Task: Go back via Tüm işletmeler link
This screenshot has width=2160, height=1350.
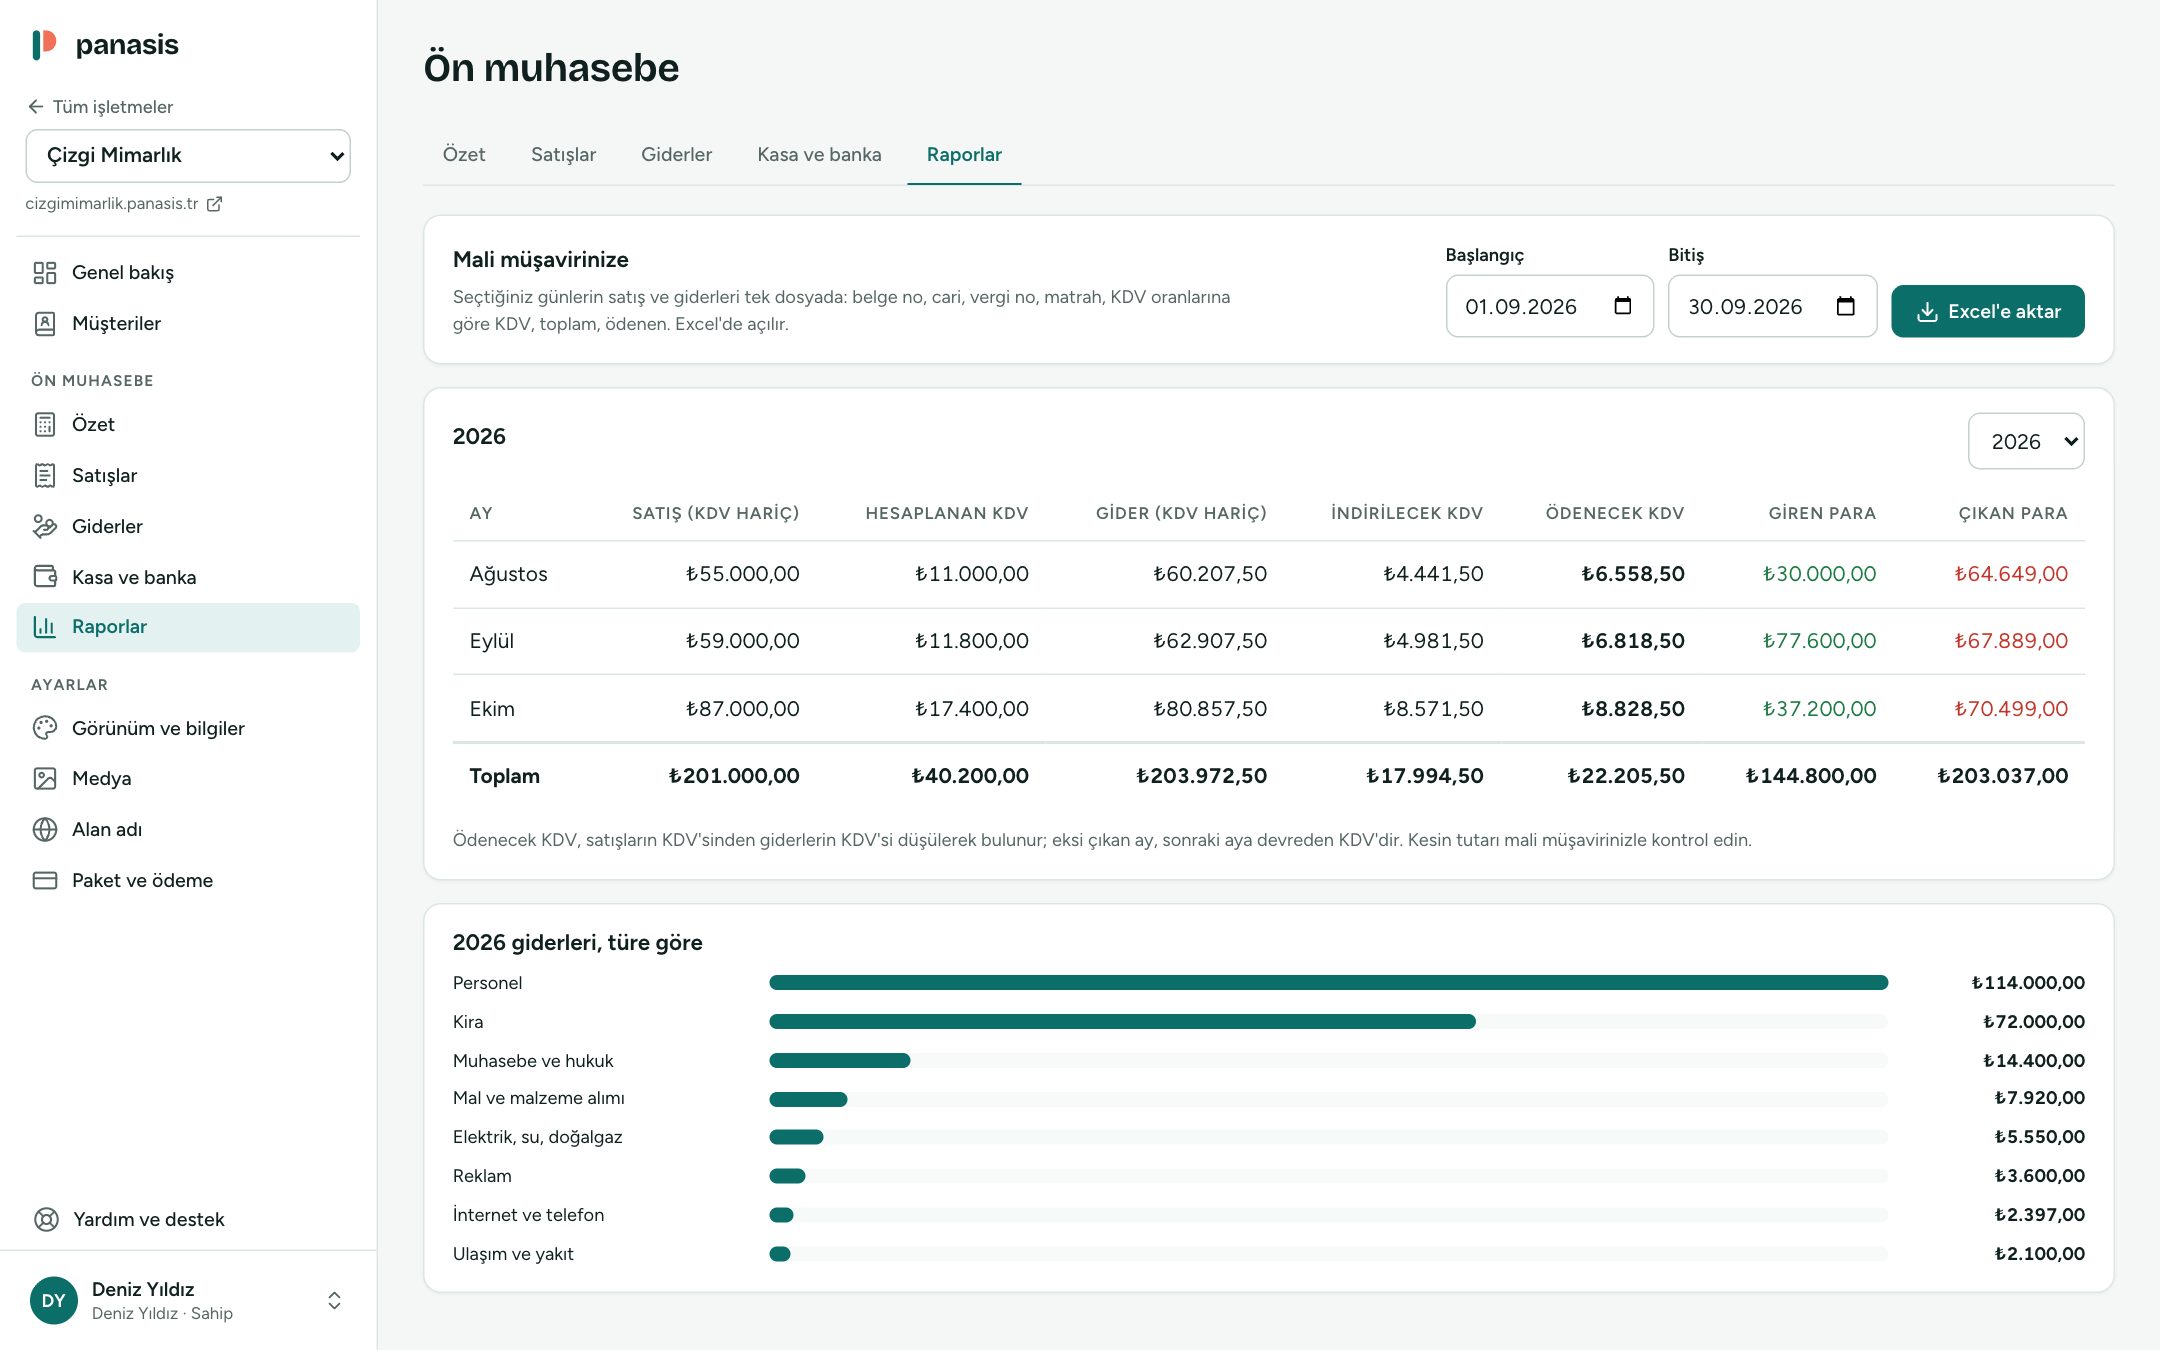Action: pyautogui.click(x=100, y=107)
